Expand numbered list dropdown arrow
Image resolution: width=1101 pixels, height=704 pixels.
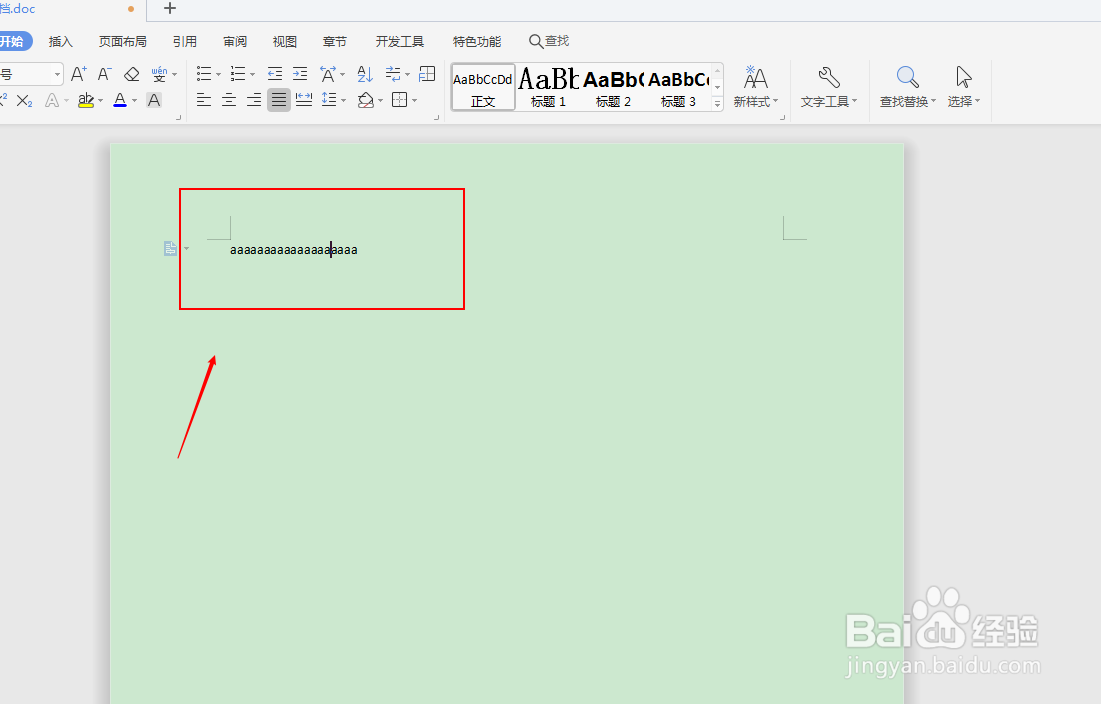[253, 74]
